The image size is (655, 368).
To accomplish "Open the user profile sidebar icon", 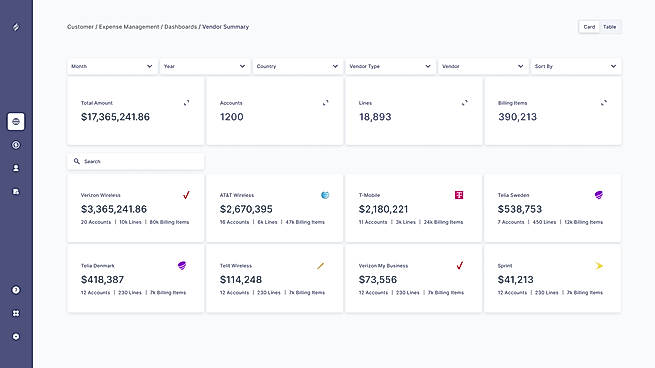I will (16, 168).
